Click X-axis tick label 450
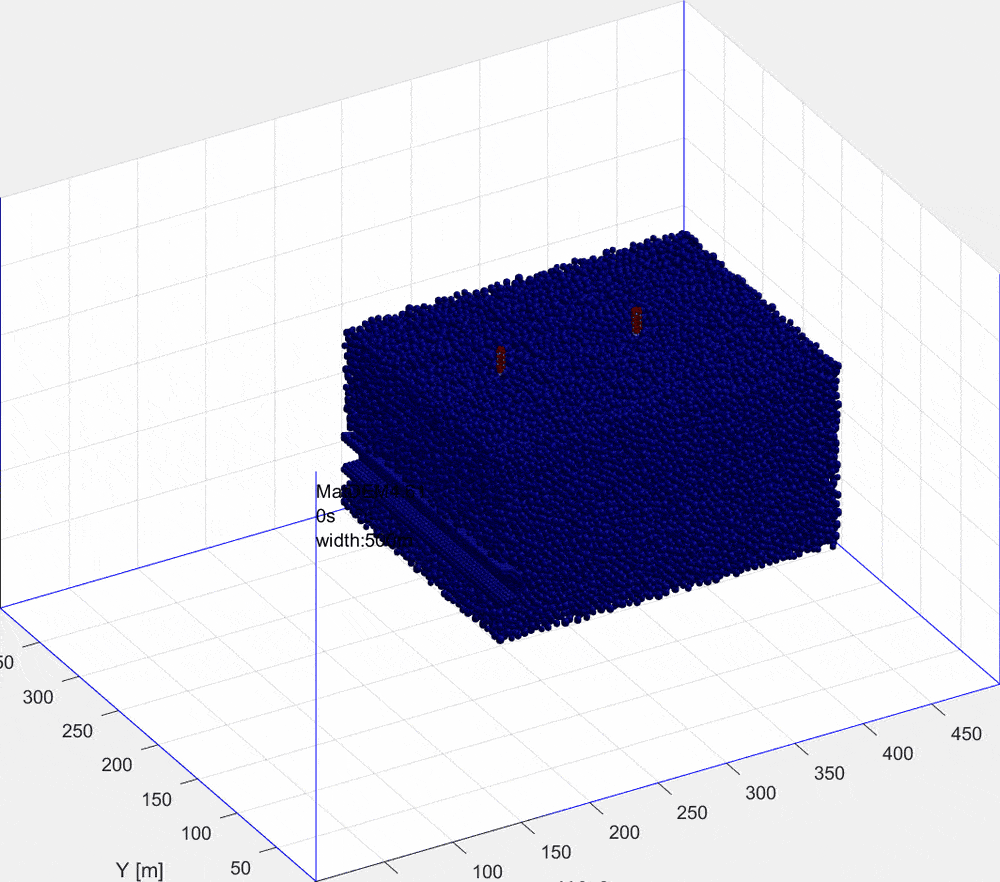Image resolution: width=1000 pixels, height=882 pixels. (967, 733)
